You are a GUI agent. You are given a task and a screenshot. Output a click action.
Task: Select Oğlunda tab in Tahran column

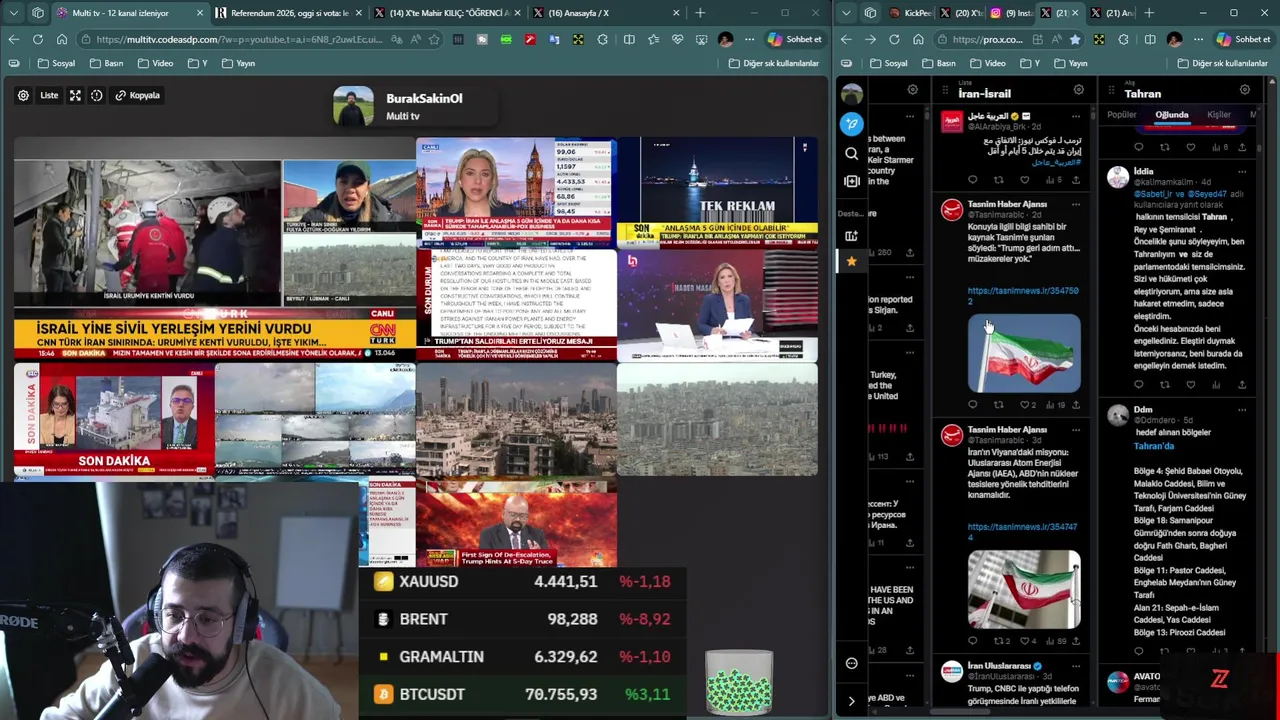(1172, 115)
